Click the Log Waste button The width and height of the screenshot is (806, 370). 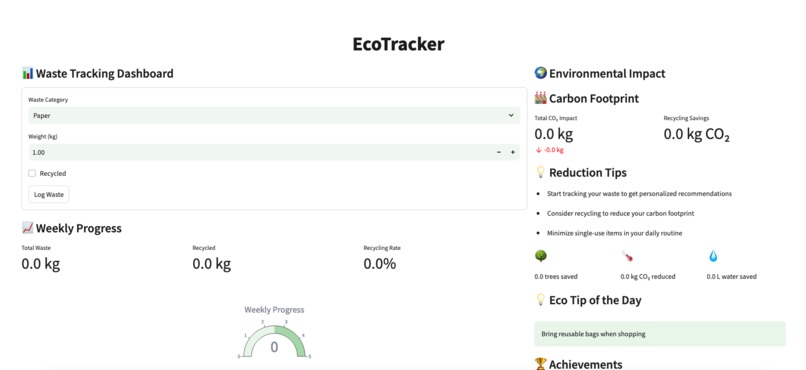pos(49,194)
